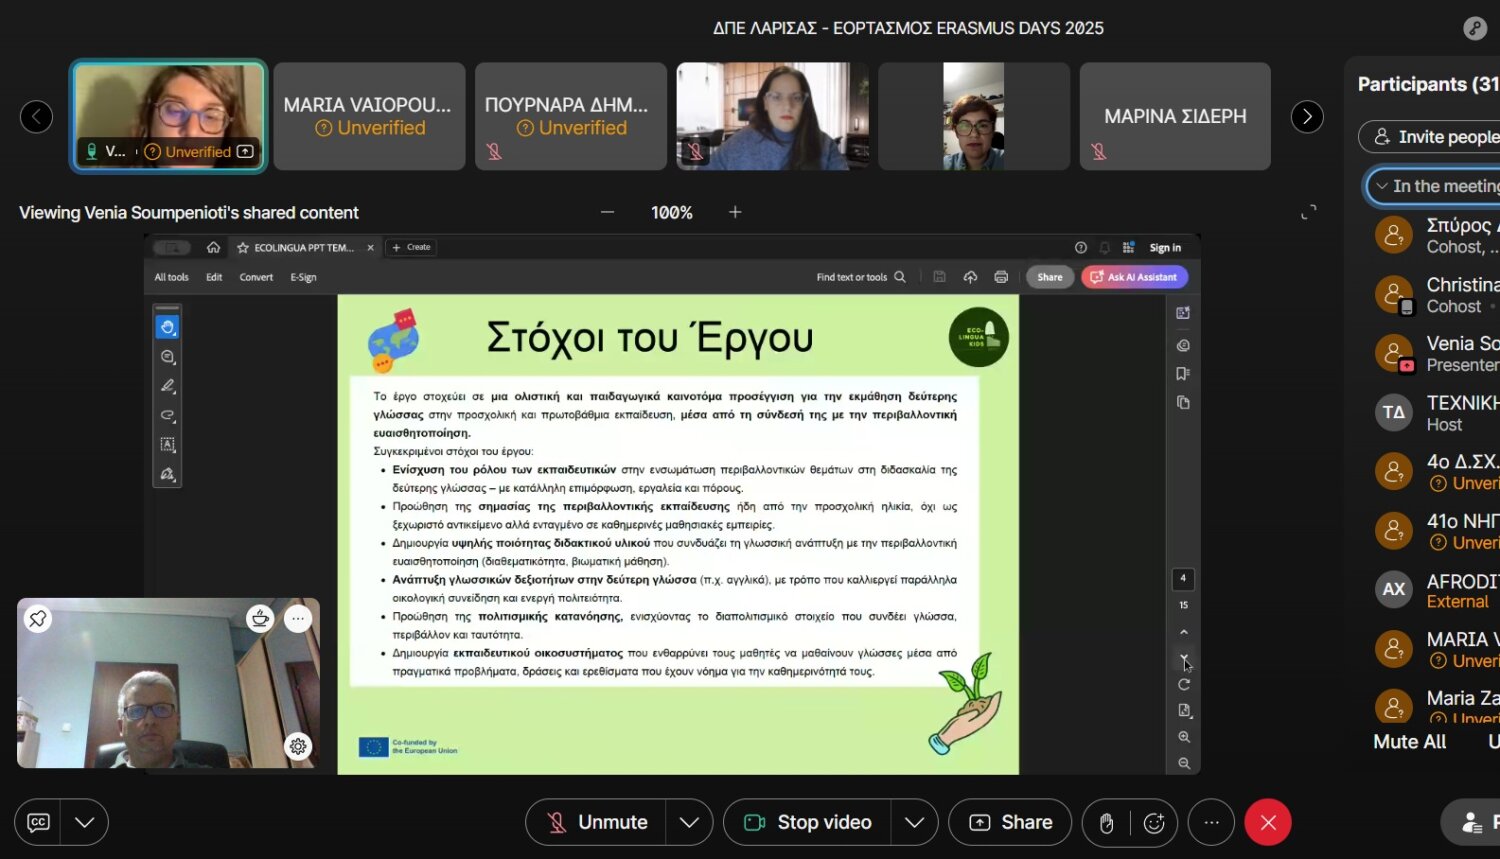Click the closed captions icon
This screenshot has width=1500, height=859.
click(38, 822)
